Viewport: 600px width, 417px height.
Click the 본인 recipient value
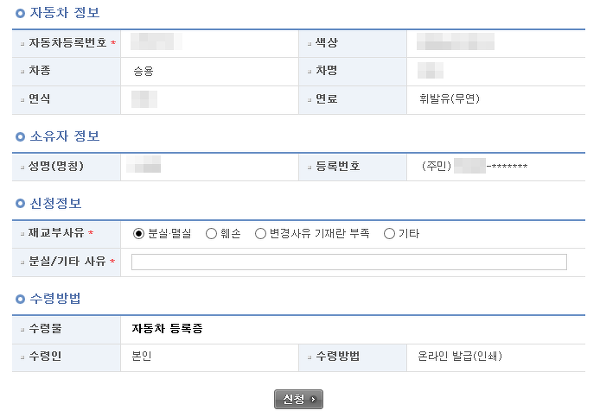[x=142, y=356]
